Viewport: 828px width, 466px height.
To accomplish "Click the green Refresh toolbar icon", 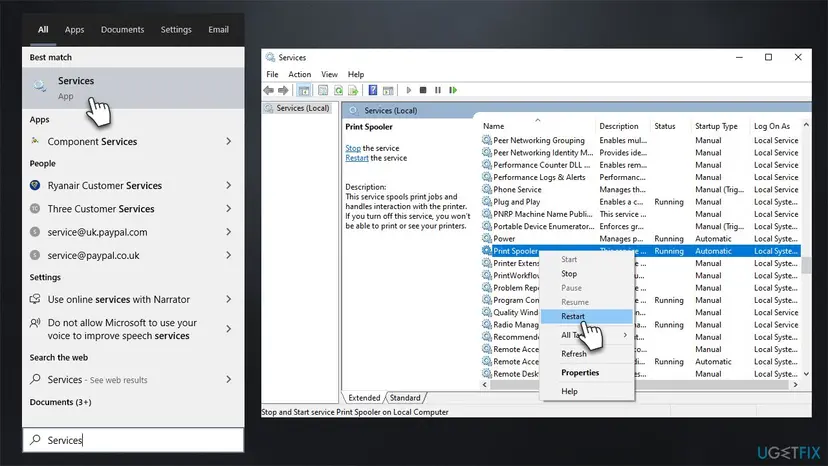I will click(x=338, y=90).
